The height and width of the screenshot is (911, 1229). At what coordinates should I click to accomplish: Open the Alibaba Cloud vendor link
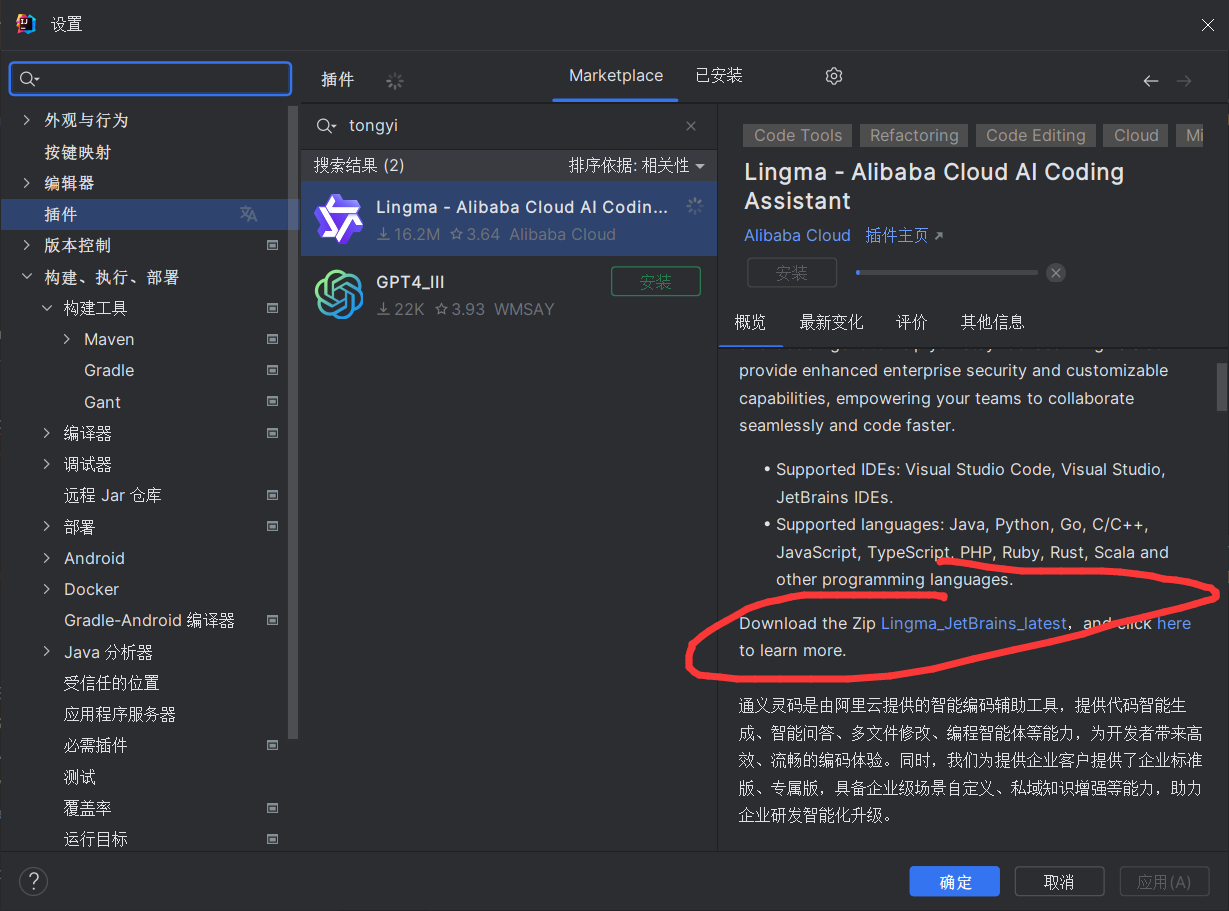coord(797,235)
